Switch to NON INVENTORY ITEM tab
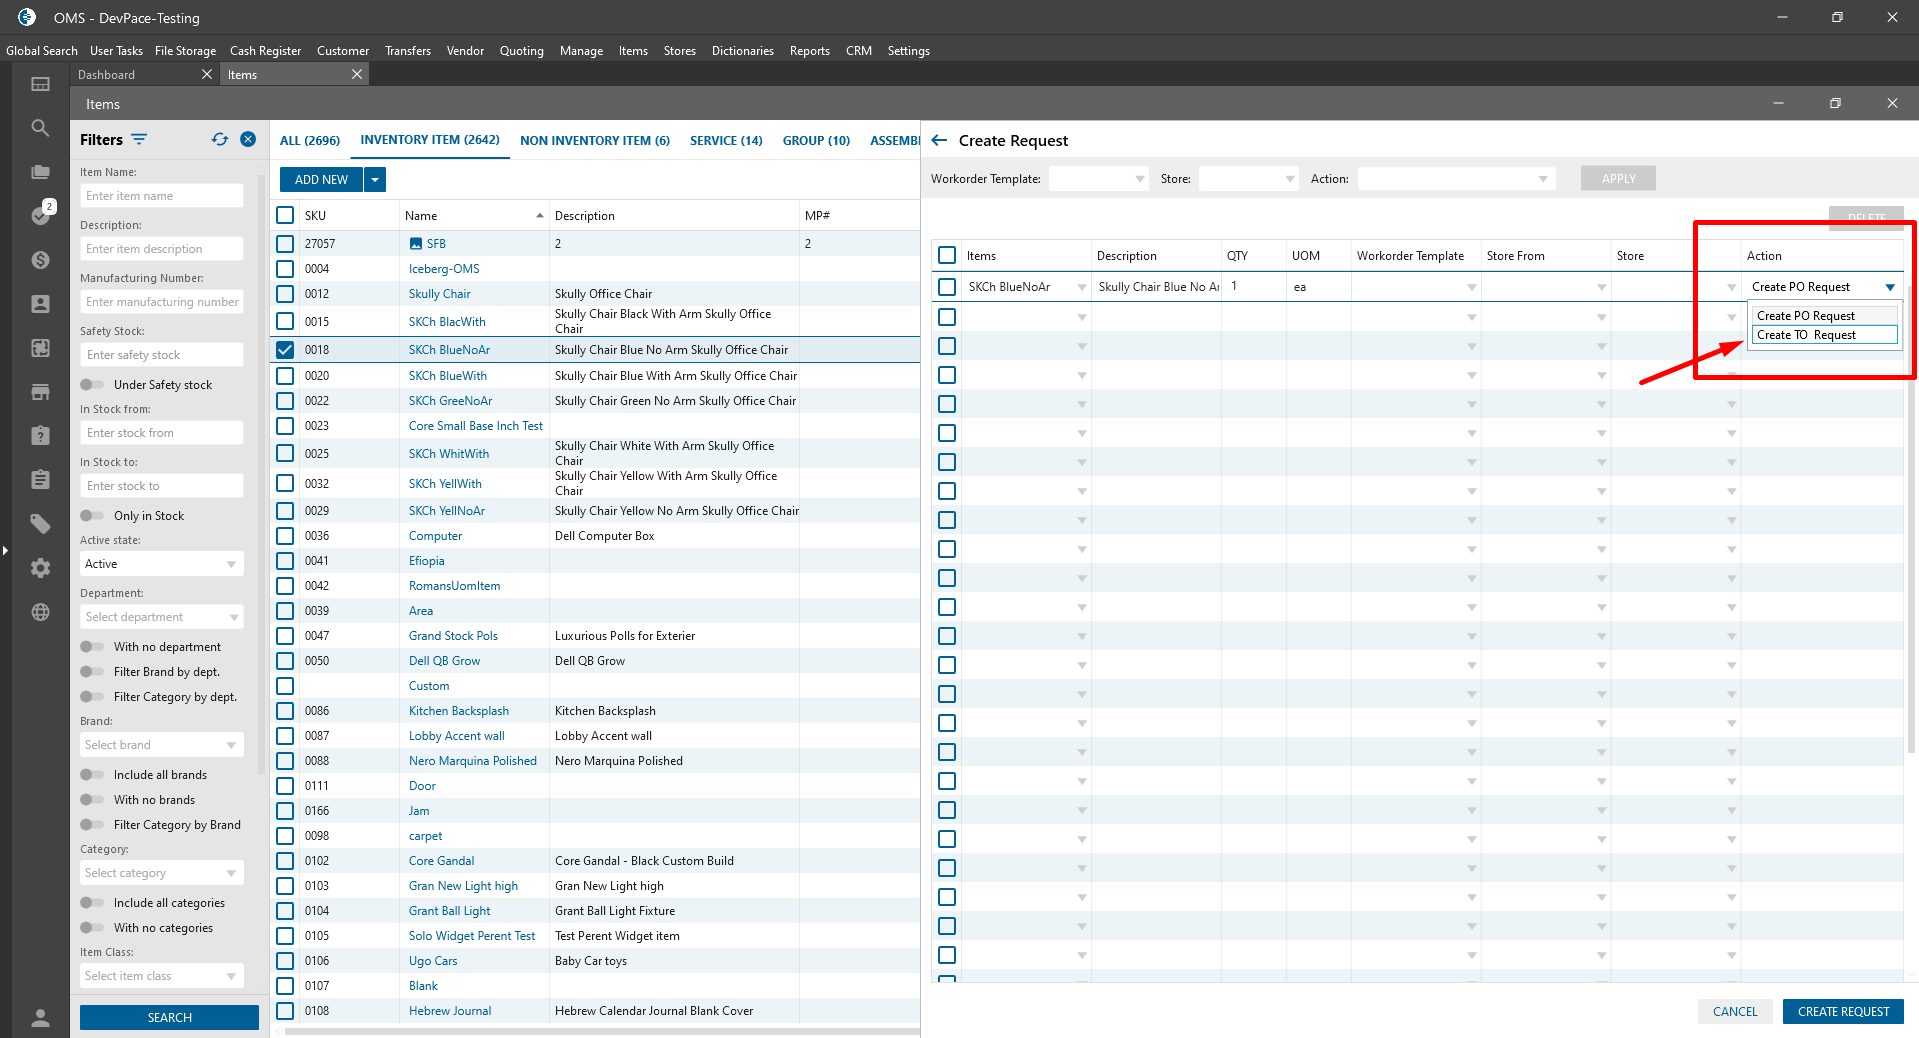This screenshot has height=1038, width=1919. [x=594, y=141]
